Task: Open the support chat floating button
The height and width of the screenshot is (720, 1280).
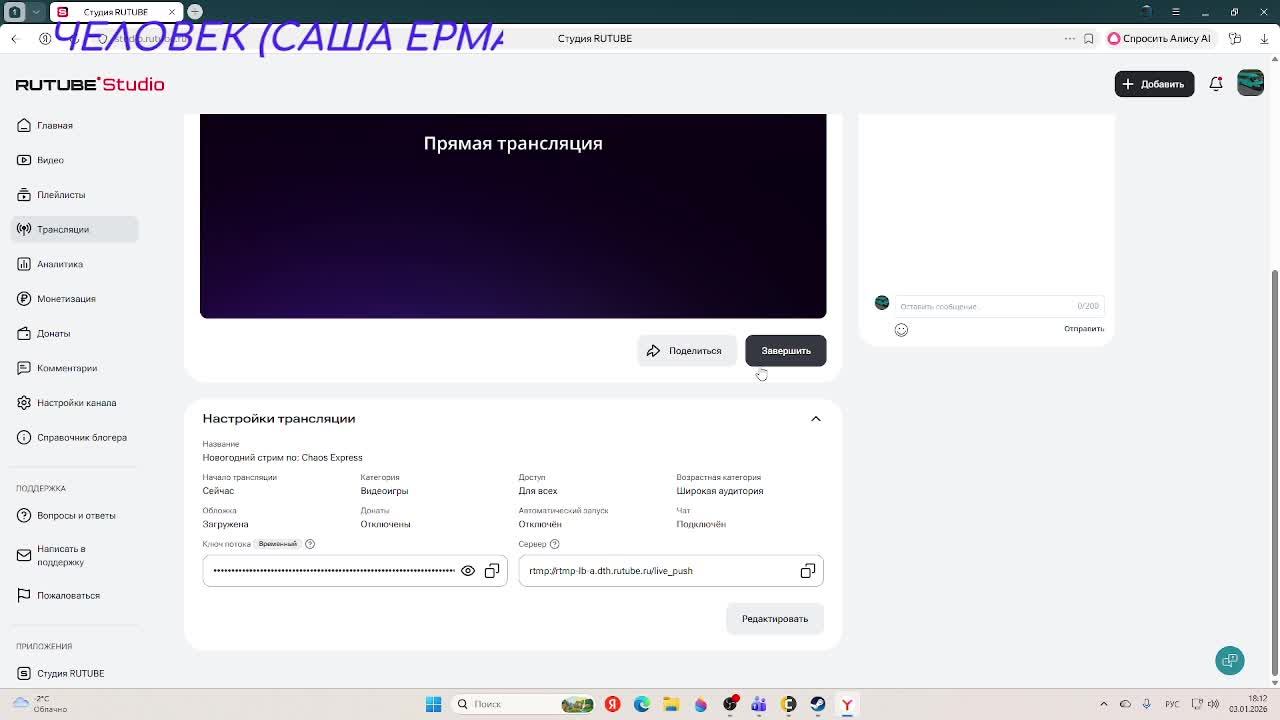Action: (1230, 660)
